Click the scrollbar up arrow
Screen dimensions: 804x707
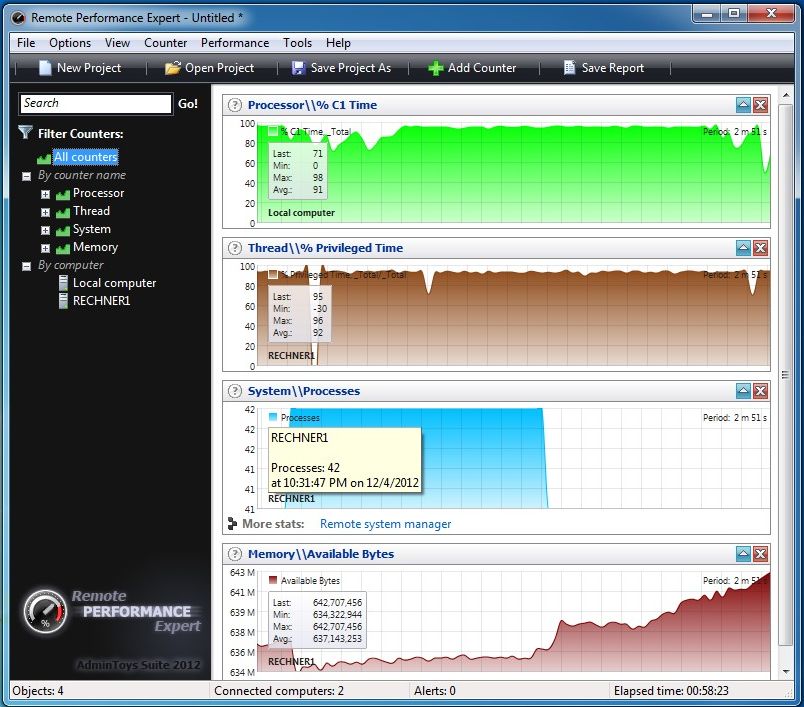tap(786, 95)
